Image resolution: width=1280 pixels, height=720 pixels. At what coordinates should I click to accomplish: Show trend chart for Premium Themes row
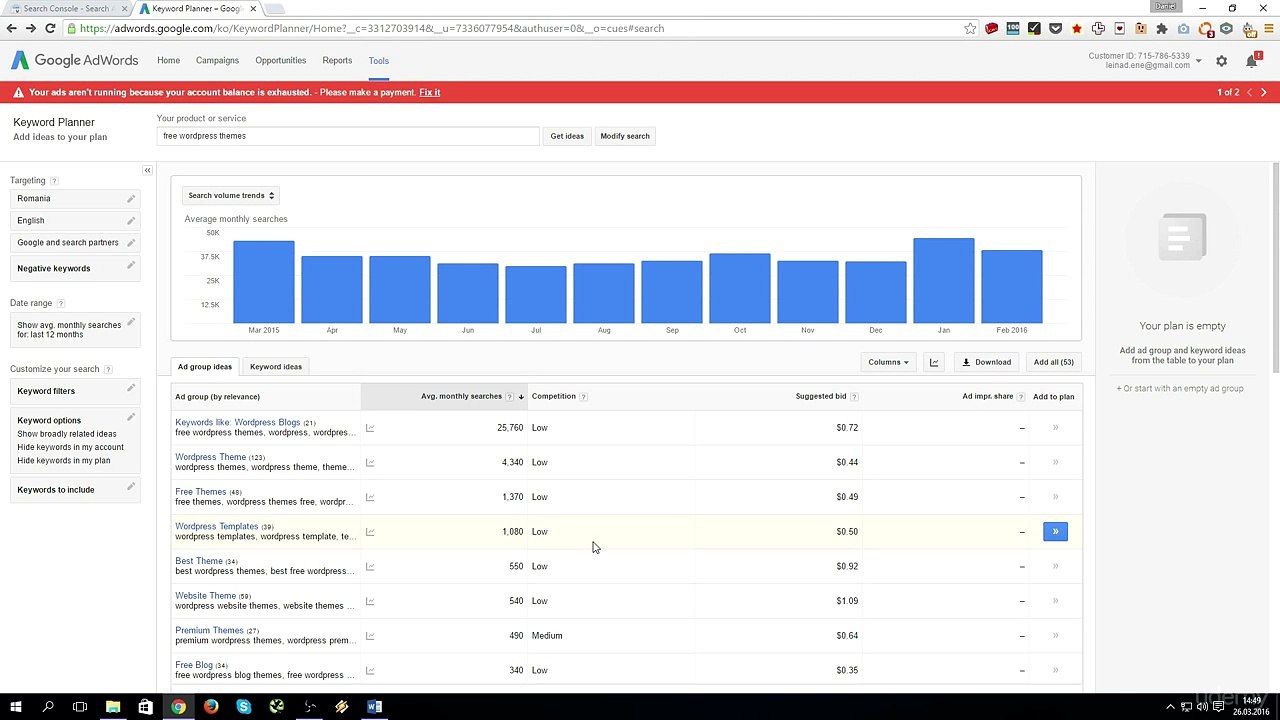(x=370, y=636)
